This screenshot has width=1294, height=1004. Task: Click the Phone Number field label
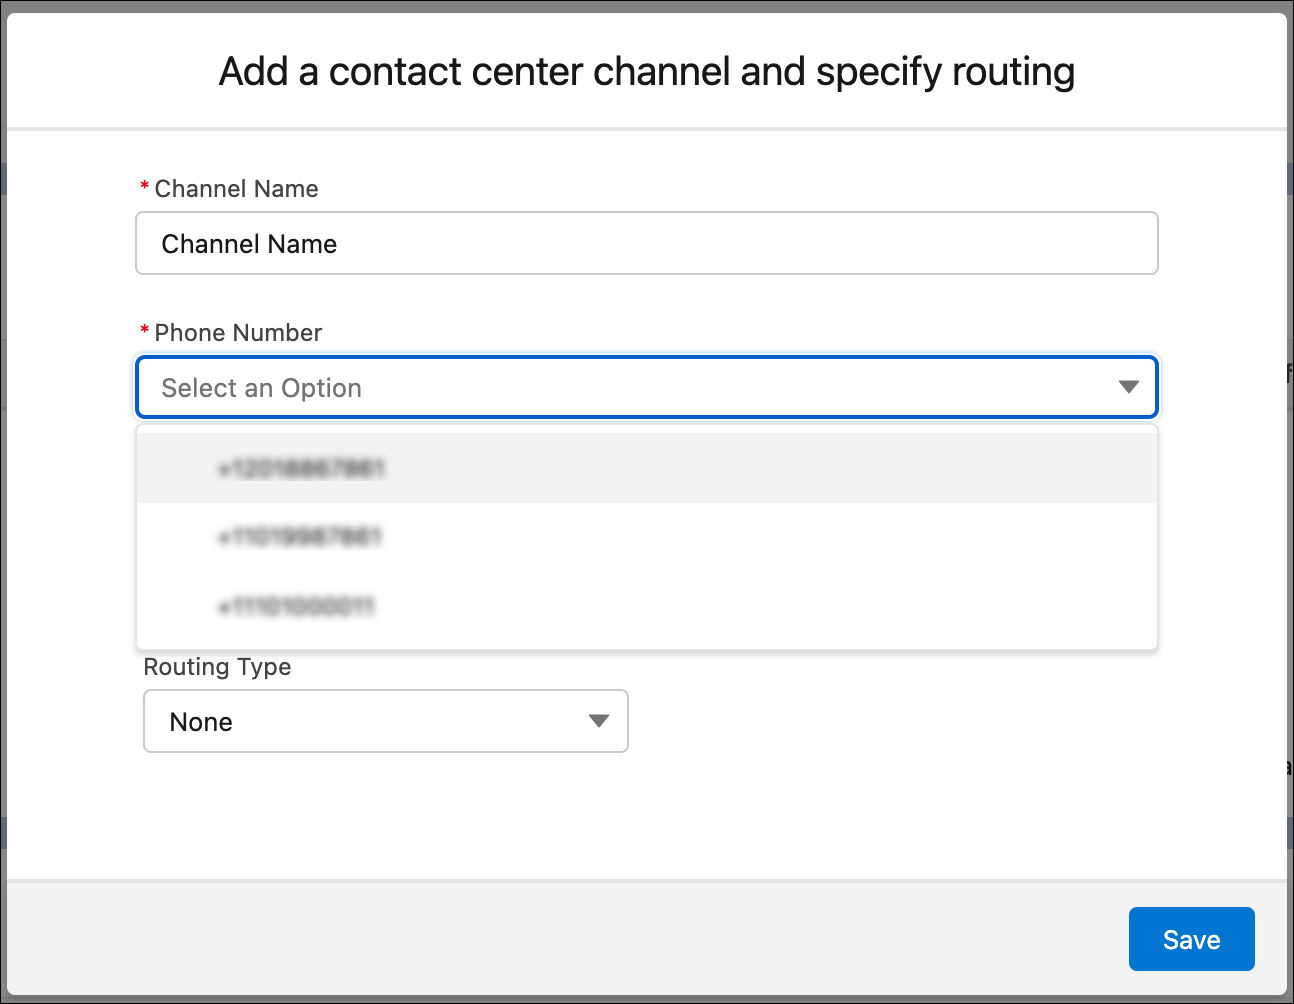pos(238,333)
